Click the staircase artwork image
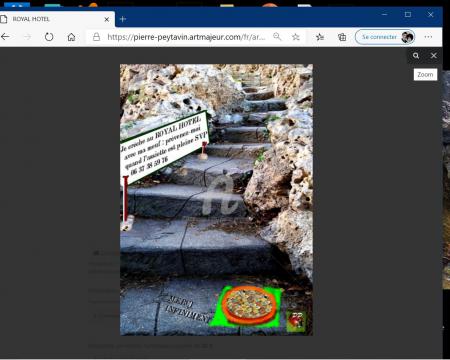Screen dimensions: 450x360 [x=216, y=200]
